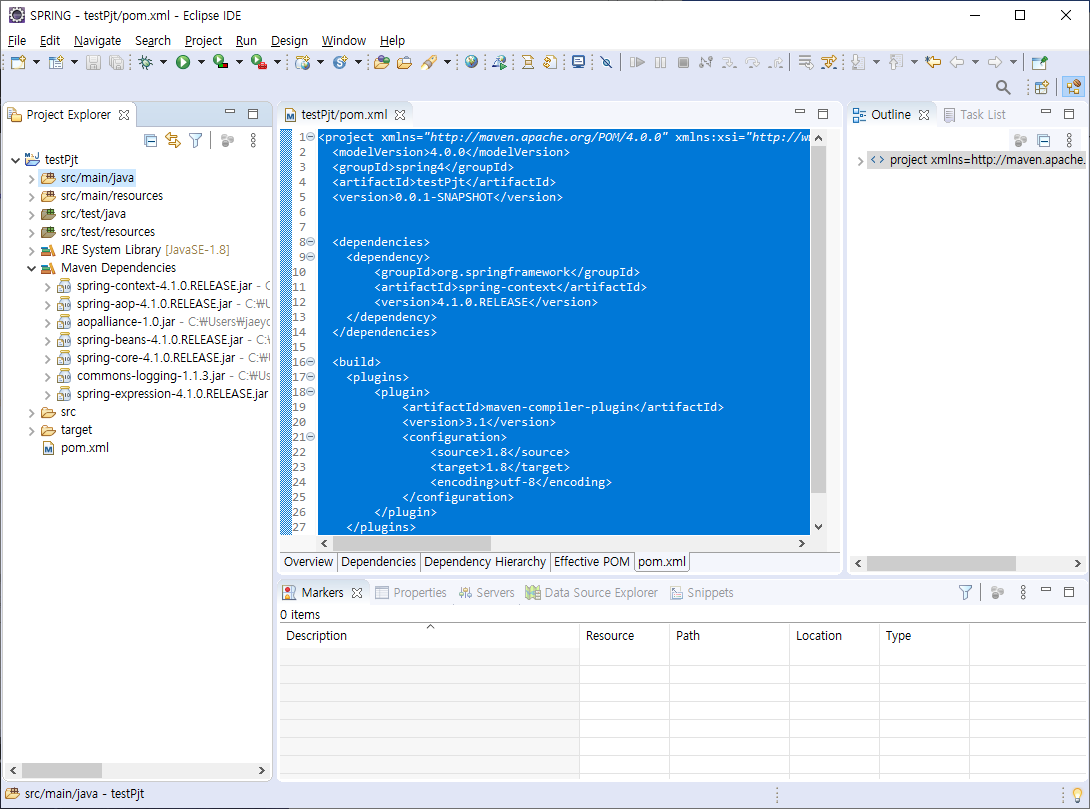Open dropdown arrow next to Debug button
This screenshot has height=809, width=1090.
click(163, 63)
